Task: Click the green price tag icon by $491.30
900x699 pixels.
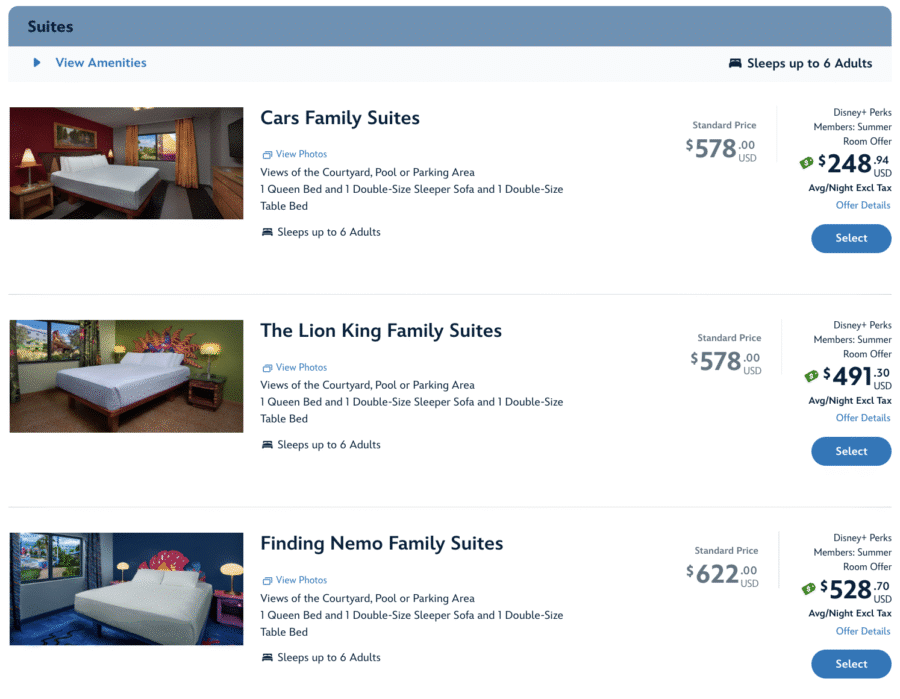Action: coord(812,376)
